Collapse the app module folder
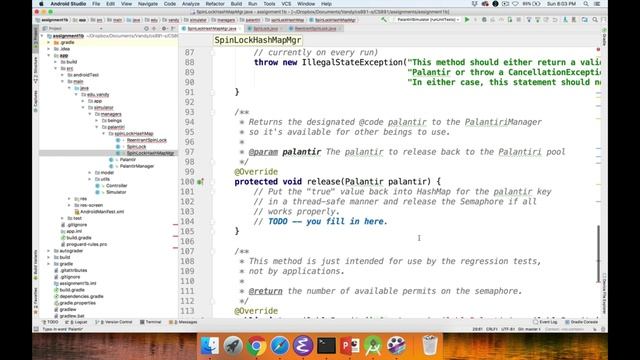The image size is (640, 360). tap(49, 56)
